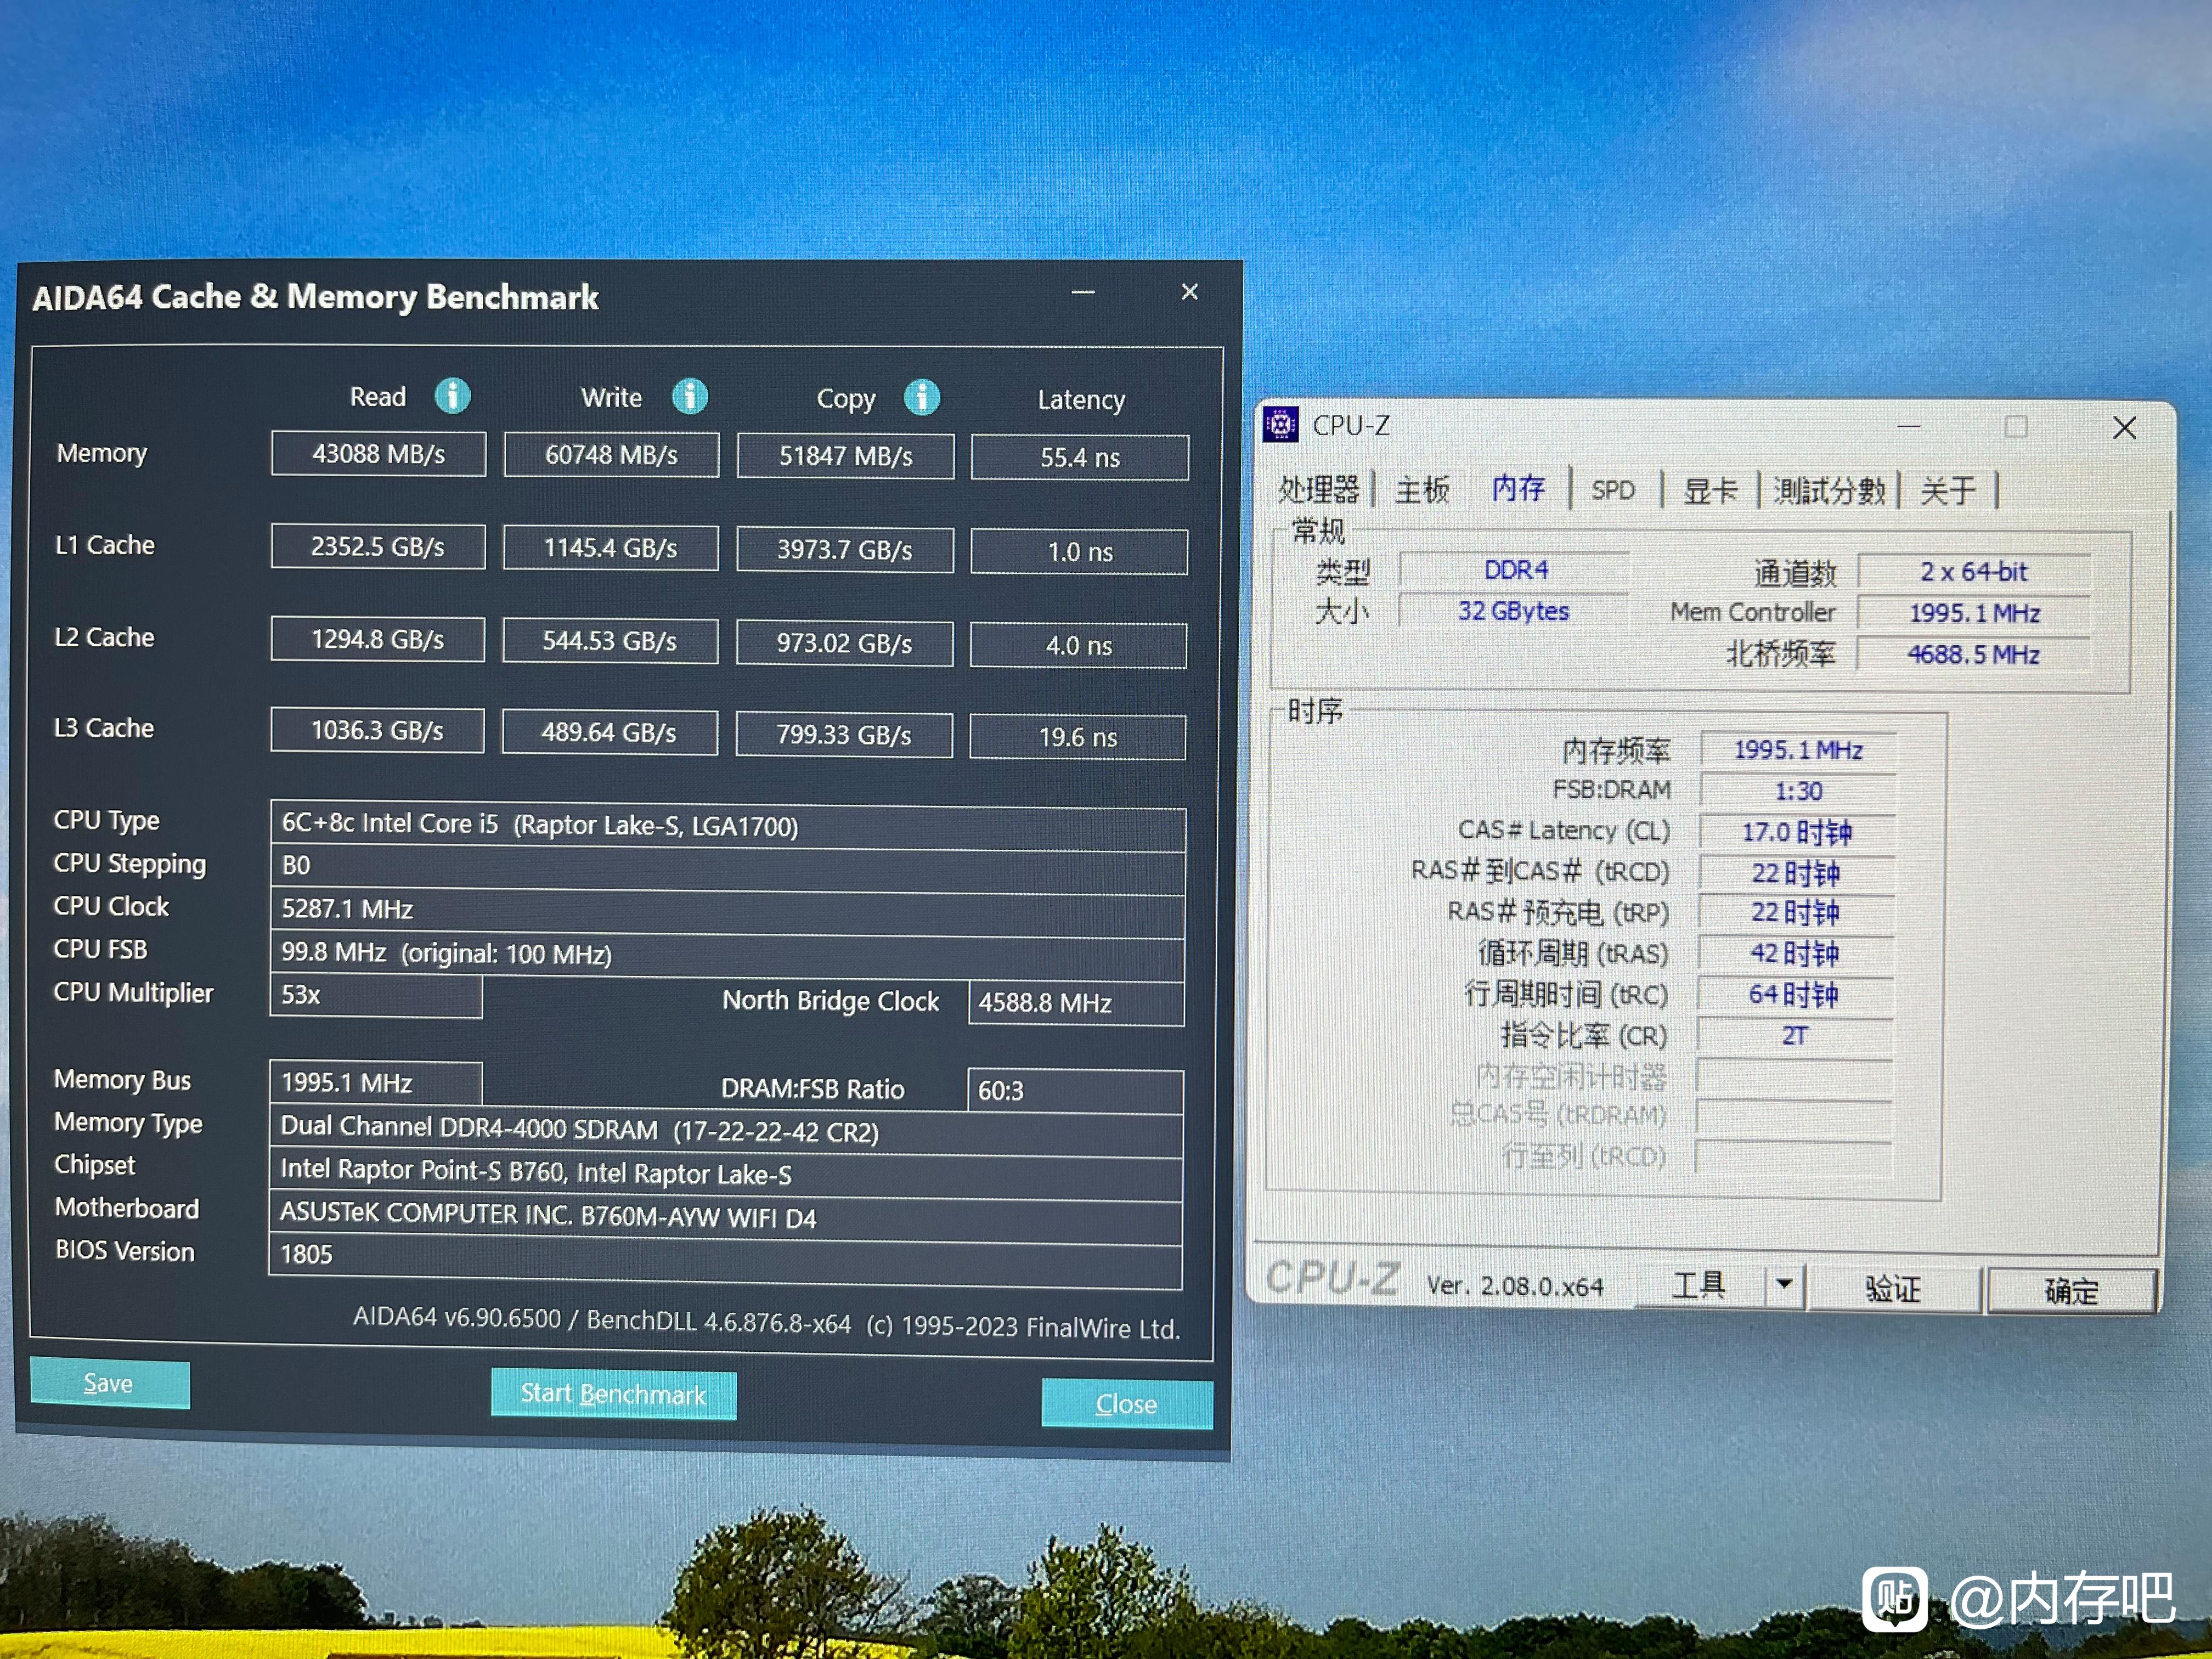Click the Mem Controller value in CPU-Z
This screenshot has height=1659, width=2212.
[x=1974, y=613]
